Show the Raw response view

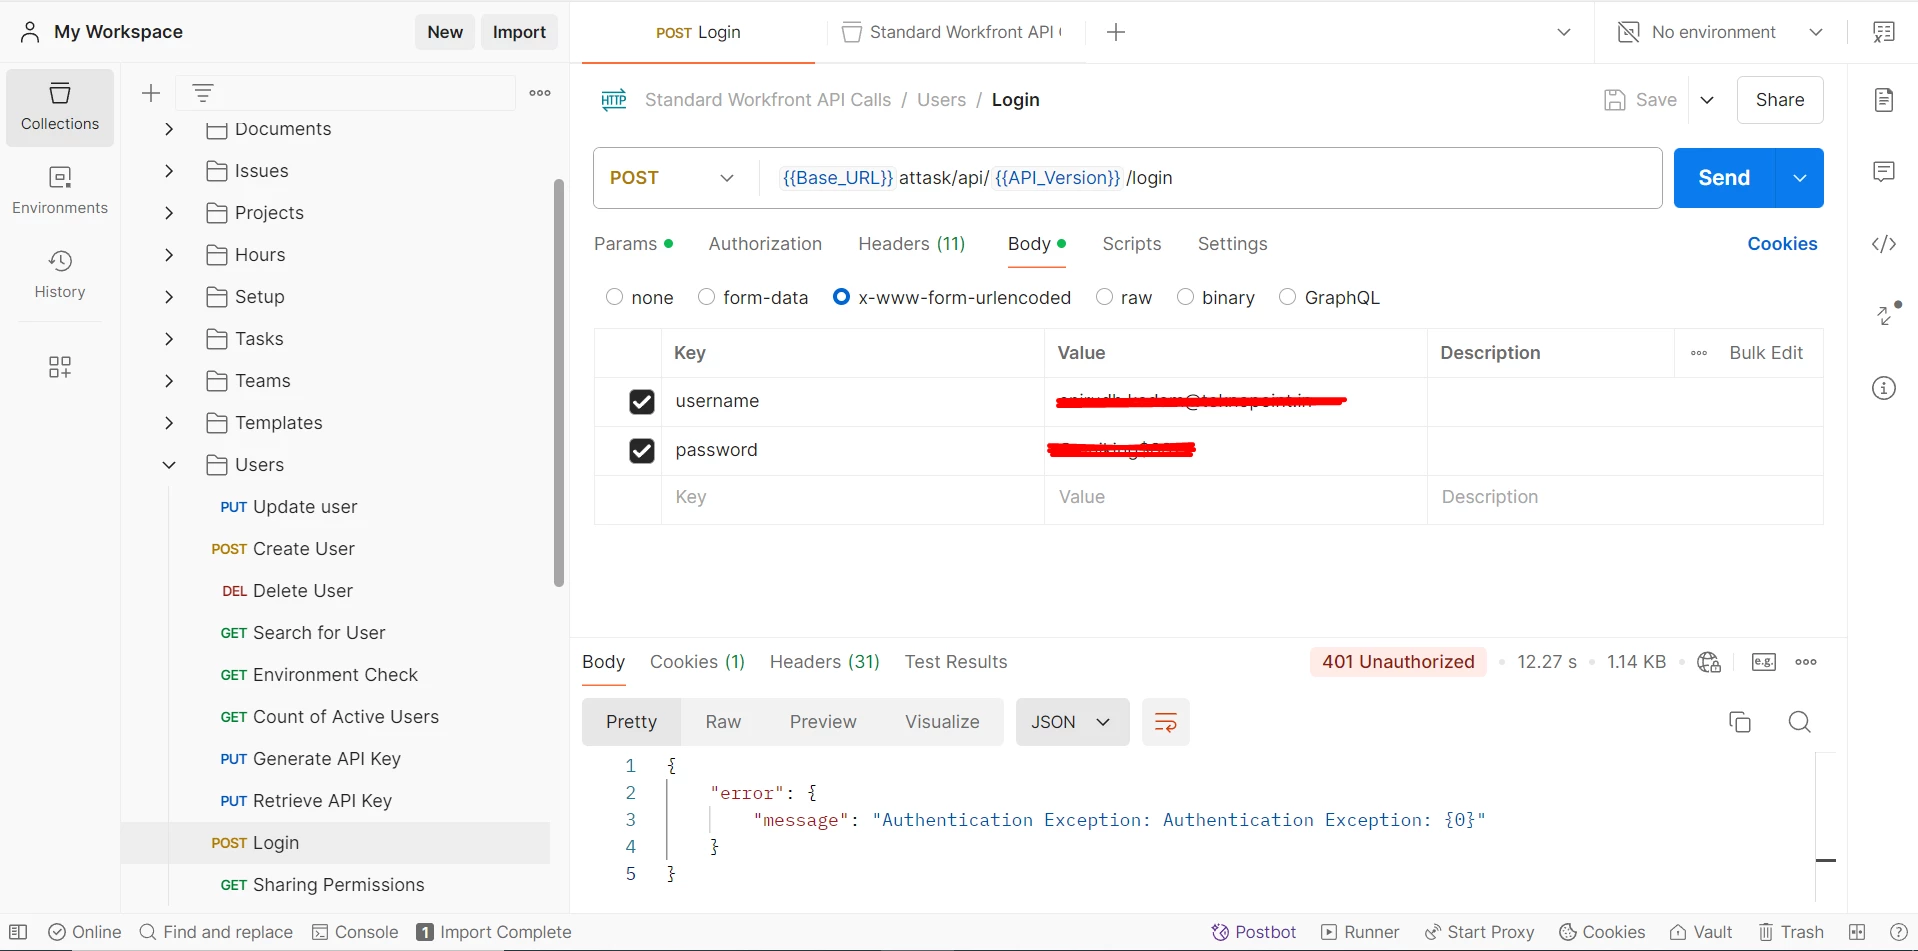click(x=723, y=722)
